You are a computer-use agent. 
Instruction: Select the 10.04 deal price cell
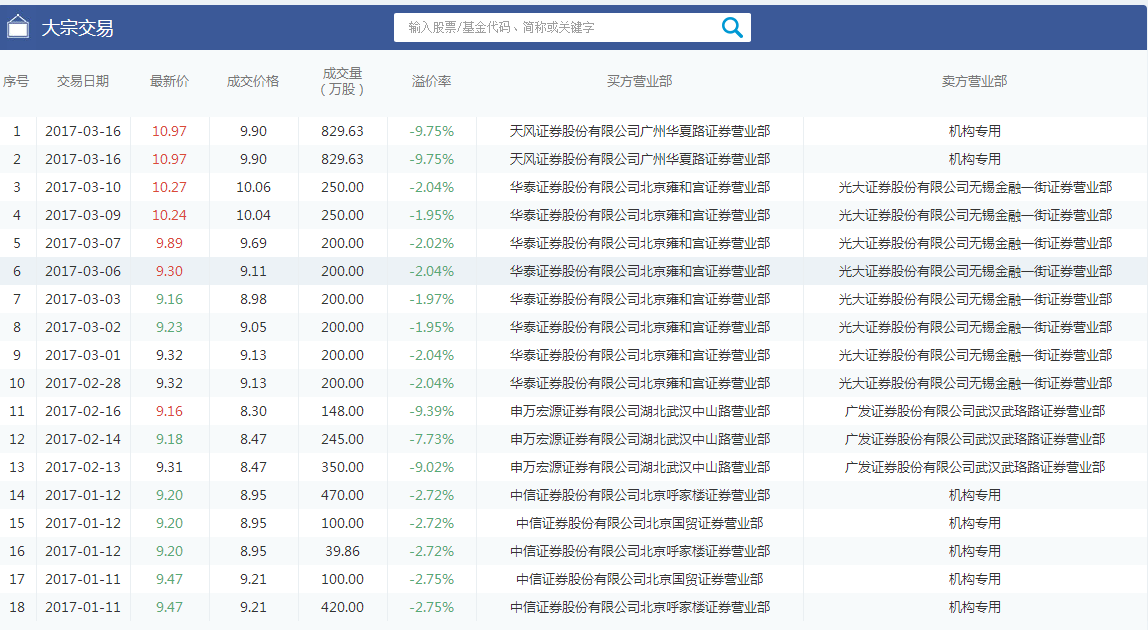(253, 215)
